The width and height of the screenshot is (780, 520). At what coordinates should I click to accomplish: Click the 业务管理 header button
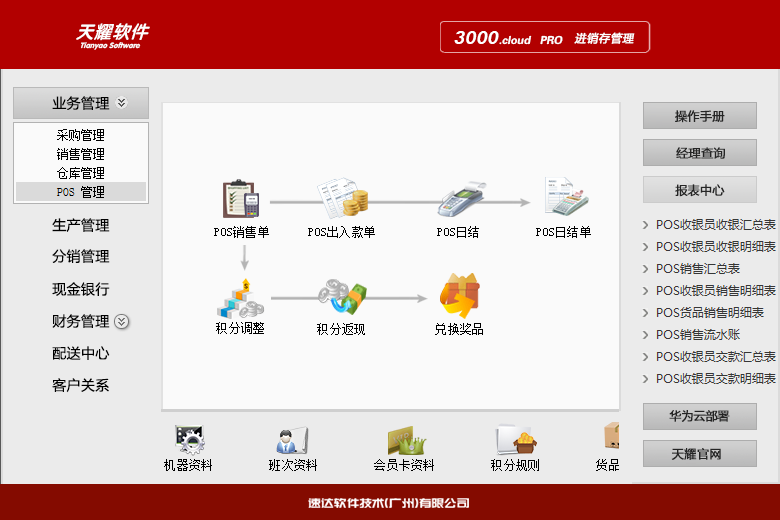(x=81, y=103)
